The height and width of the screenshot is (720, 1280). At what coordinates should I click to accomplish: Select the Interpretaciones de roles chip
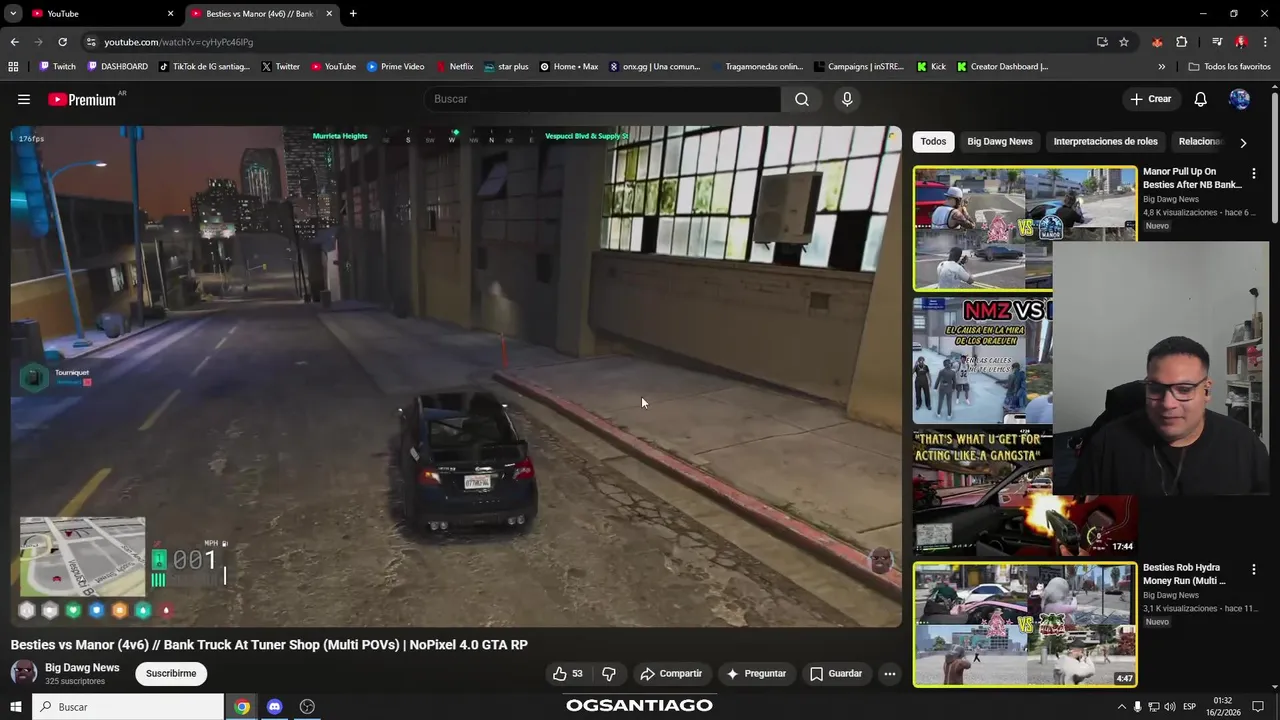[x=1105, y=142]
